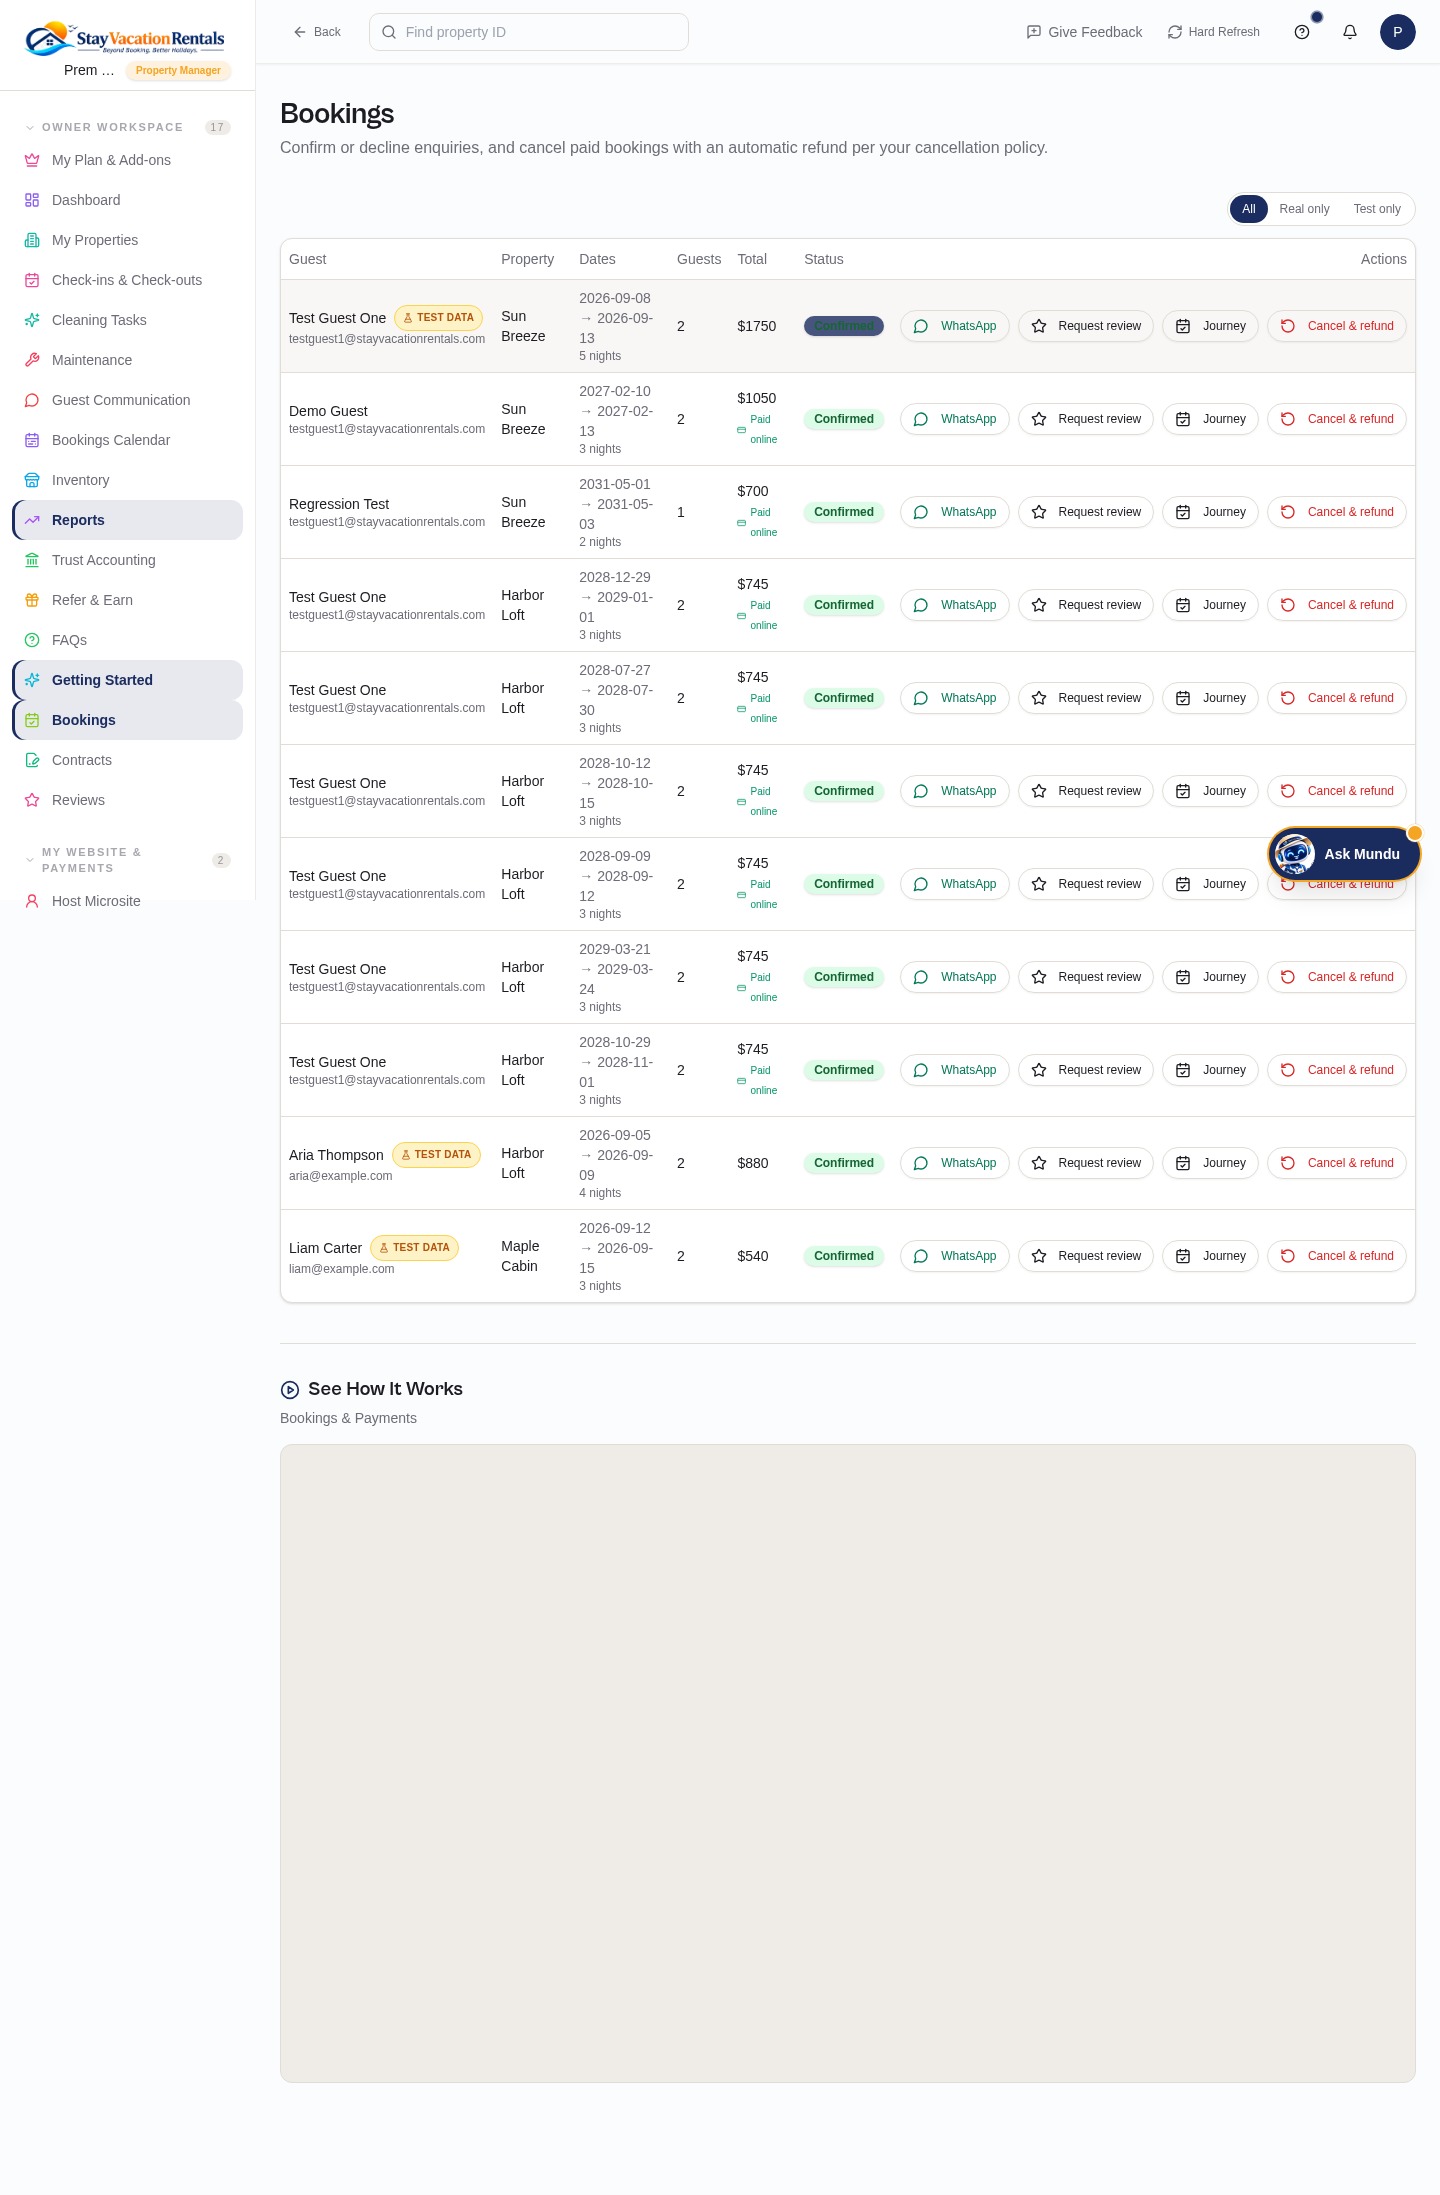
Task: Click Cleaning Tasks sparkle icon
Action: point(32,320)
